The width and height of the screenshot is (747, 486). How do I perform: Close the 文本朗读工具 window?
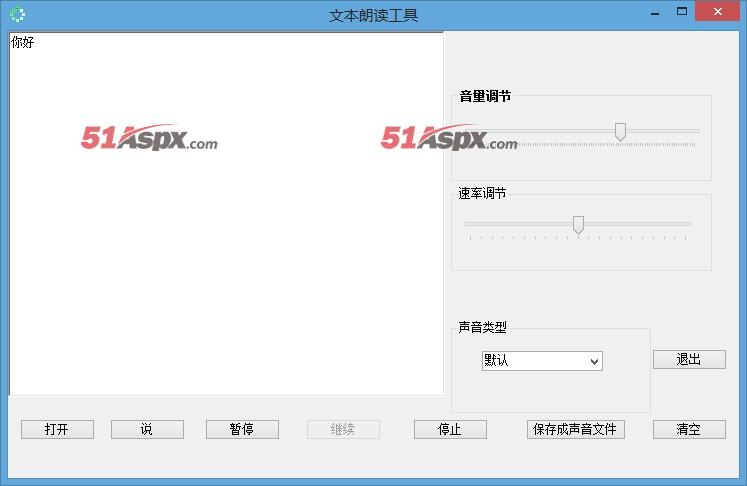(x=717, y=11)
